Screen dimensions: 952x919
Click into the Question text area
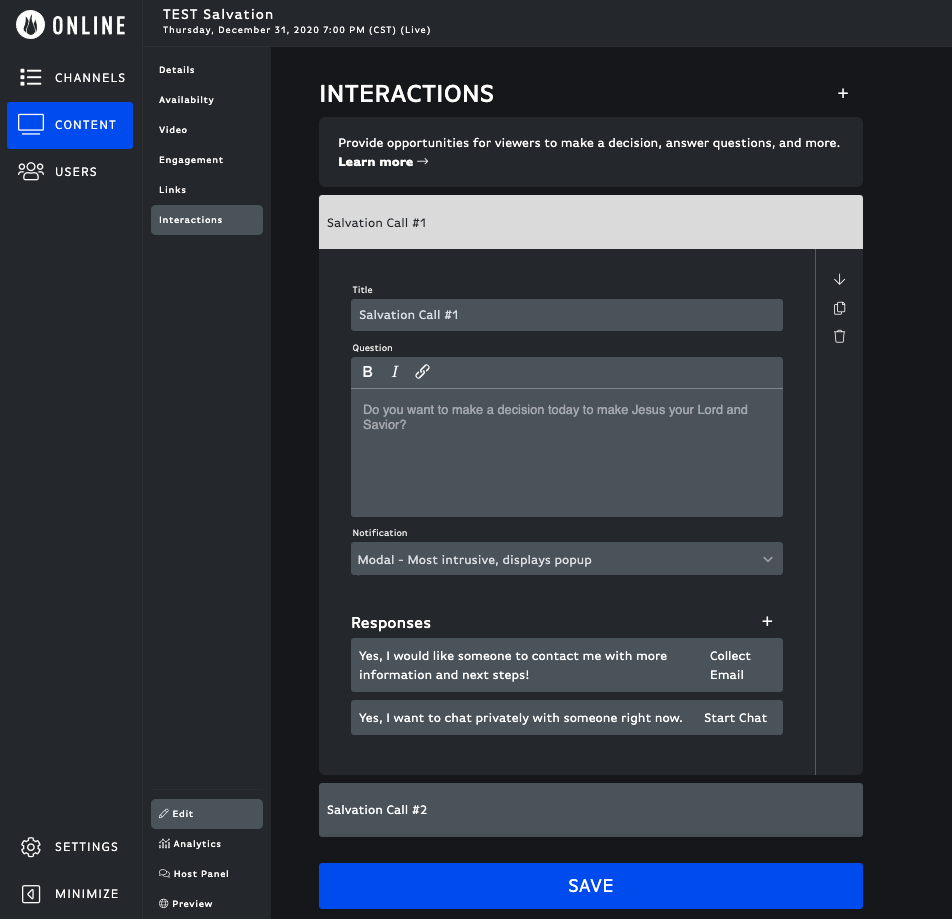click(566, 453)
